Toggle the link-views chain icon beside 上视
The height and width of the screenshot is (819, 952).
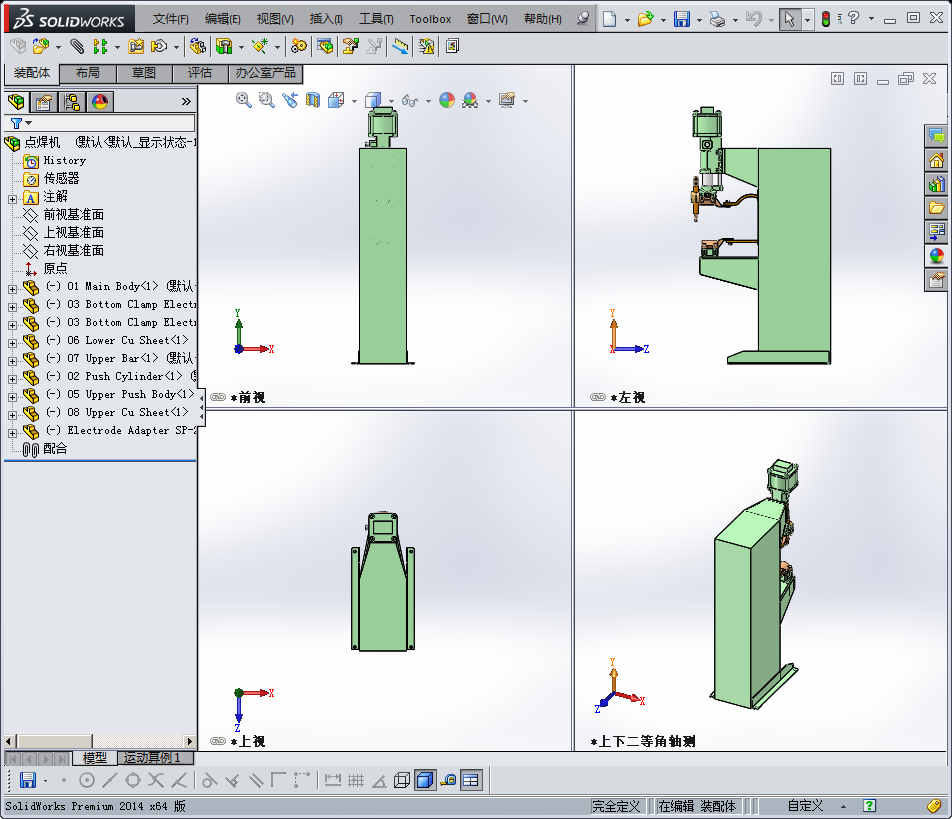218,741
